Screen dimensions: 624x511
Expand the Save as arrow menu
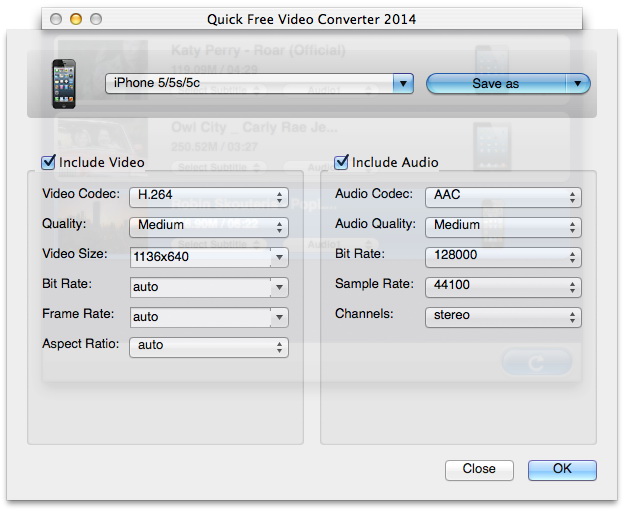point(577,84)
